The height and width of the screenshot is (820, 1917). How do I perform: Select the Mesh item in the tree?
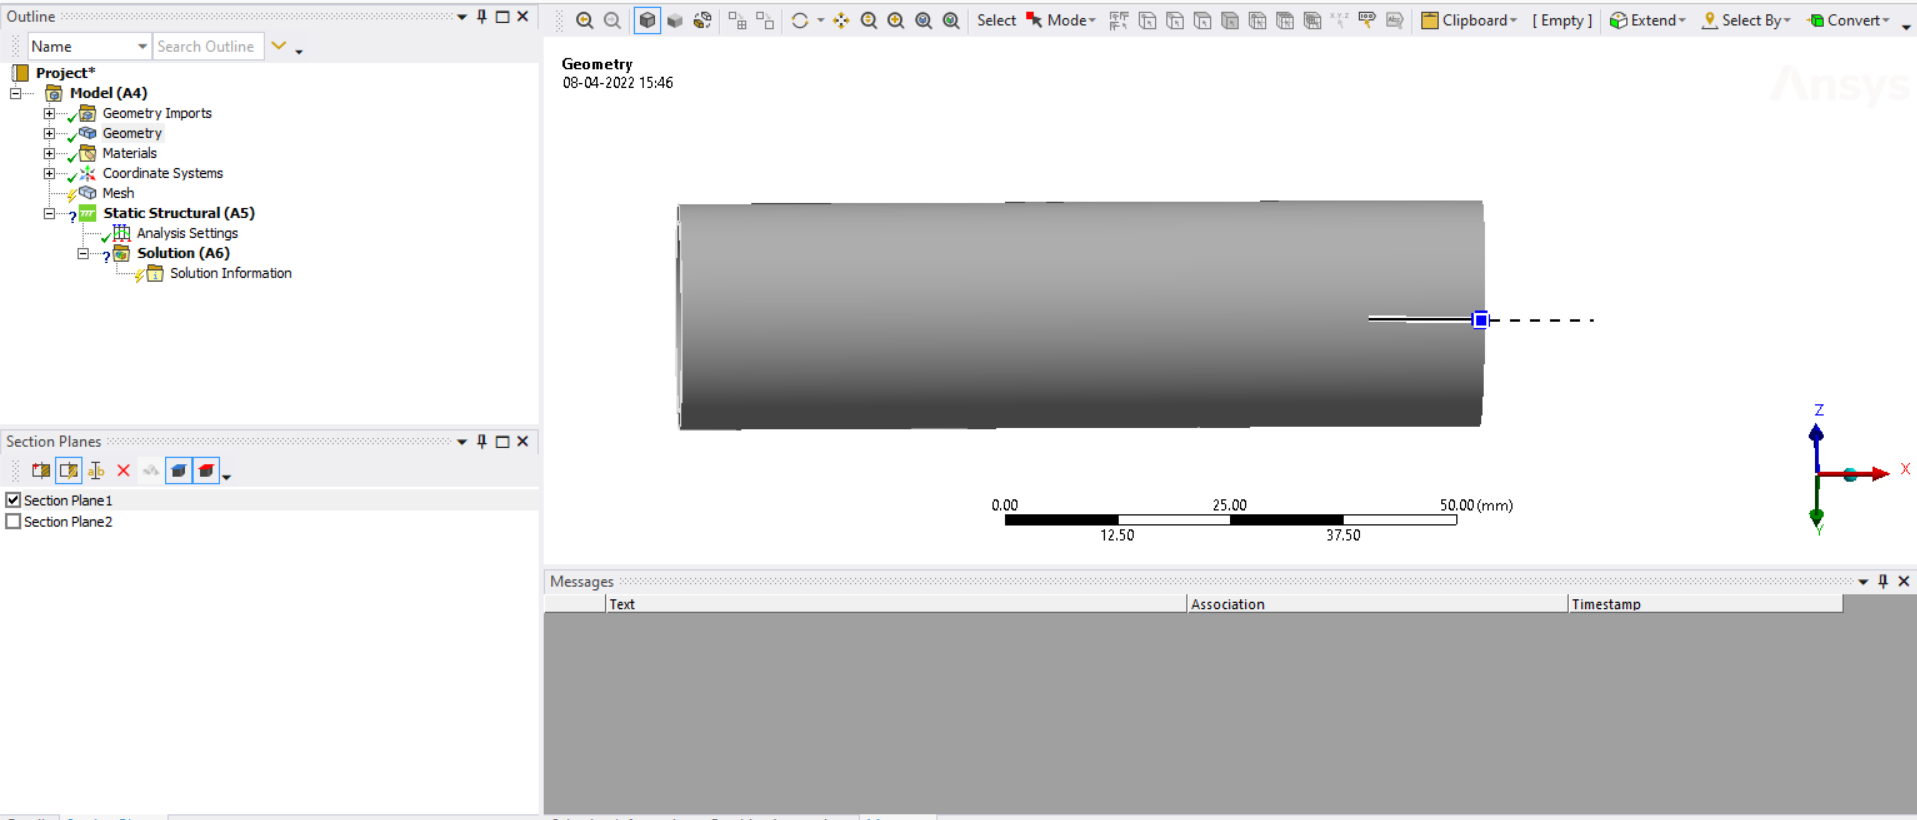pyautogui.click(x=118, y=193)
